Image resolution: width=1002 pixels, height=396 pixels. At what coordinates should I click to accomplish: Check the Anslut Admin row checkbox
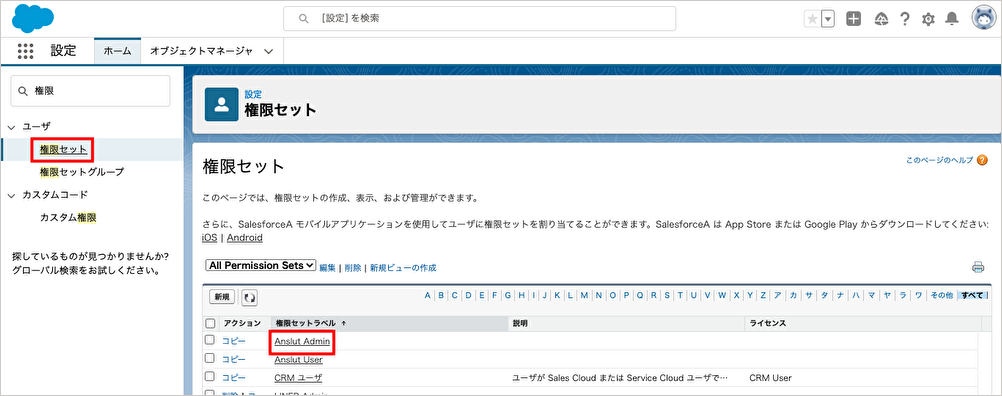210,340
